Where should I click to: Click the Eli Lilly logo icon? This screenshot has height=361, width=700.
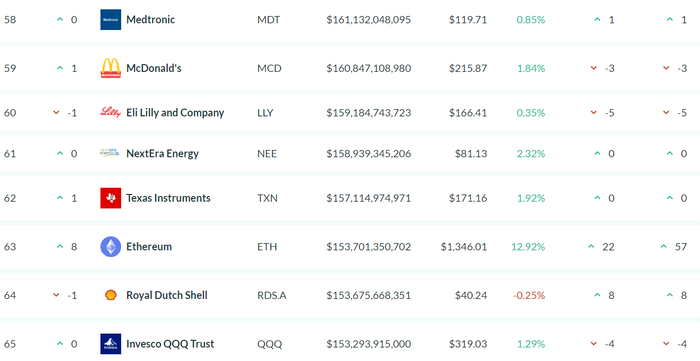[x=110, y=112]
